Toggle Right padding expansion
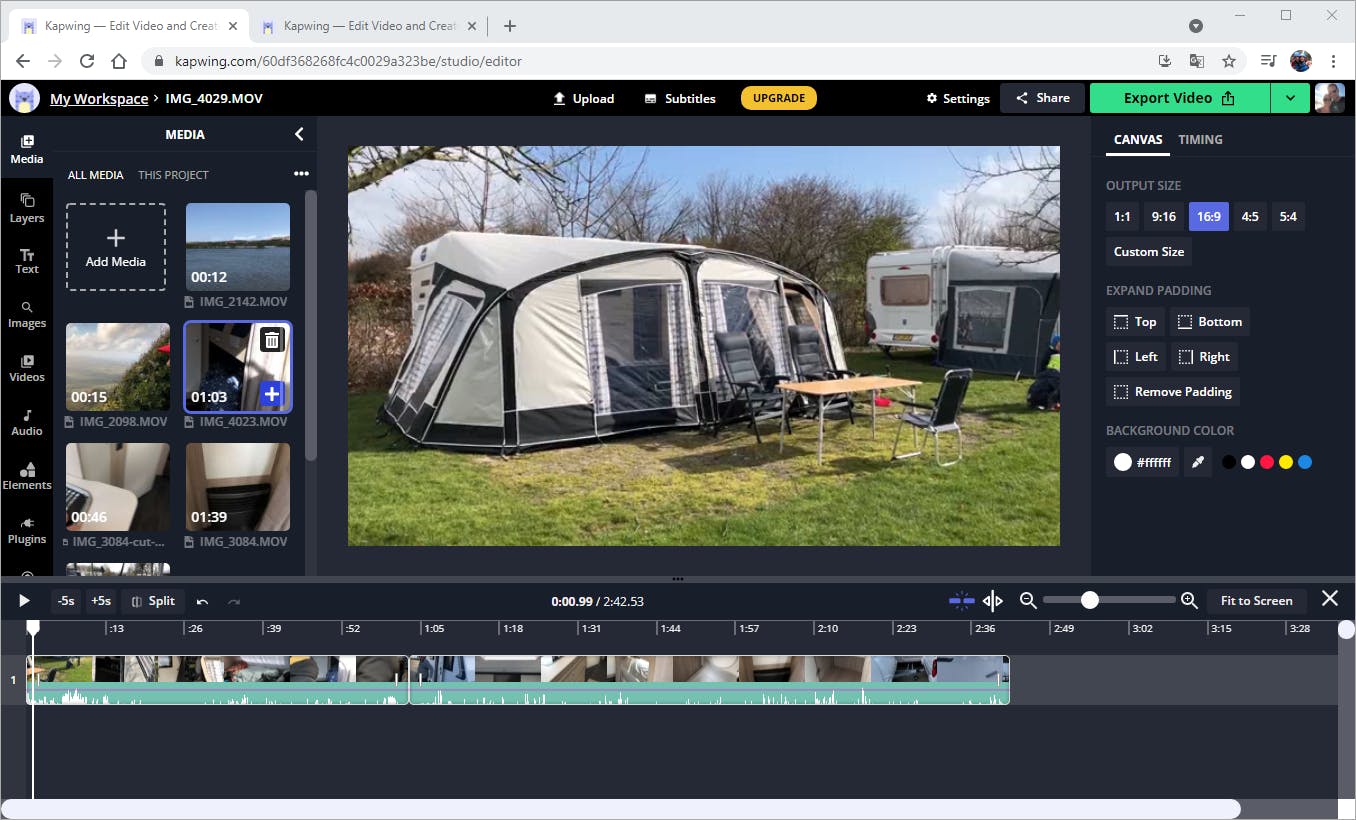 [x=1204, y=357]
